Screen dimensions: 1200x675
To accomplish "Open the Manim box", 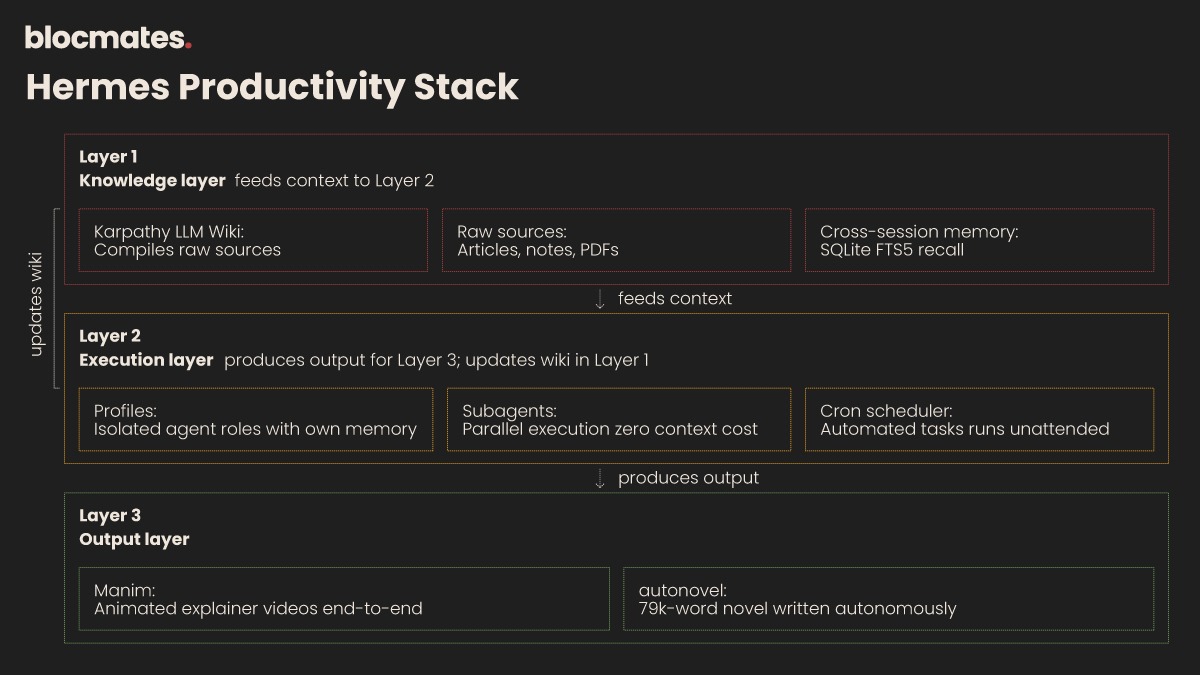I will 344,599.
